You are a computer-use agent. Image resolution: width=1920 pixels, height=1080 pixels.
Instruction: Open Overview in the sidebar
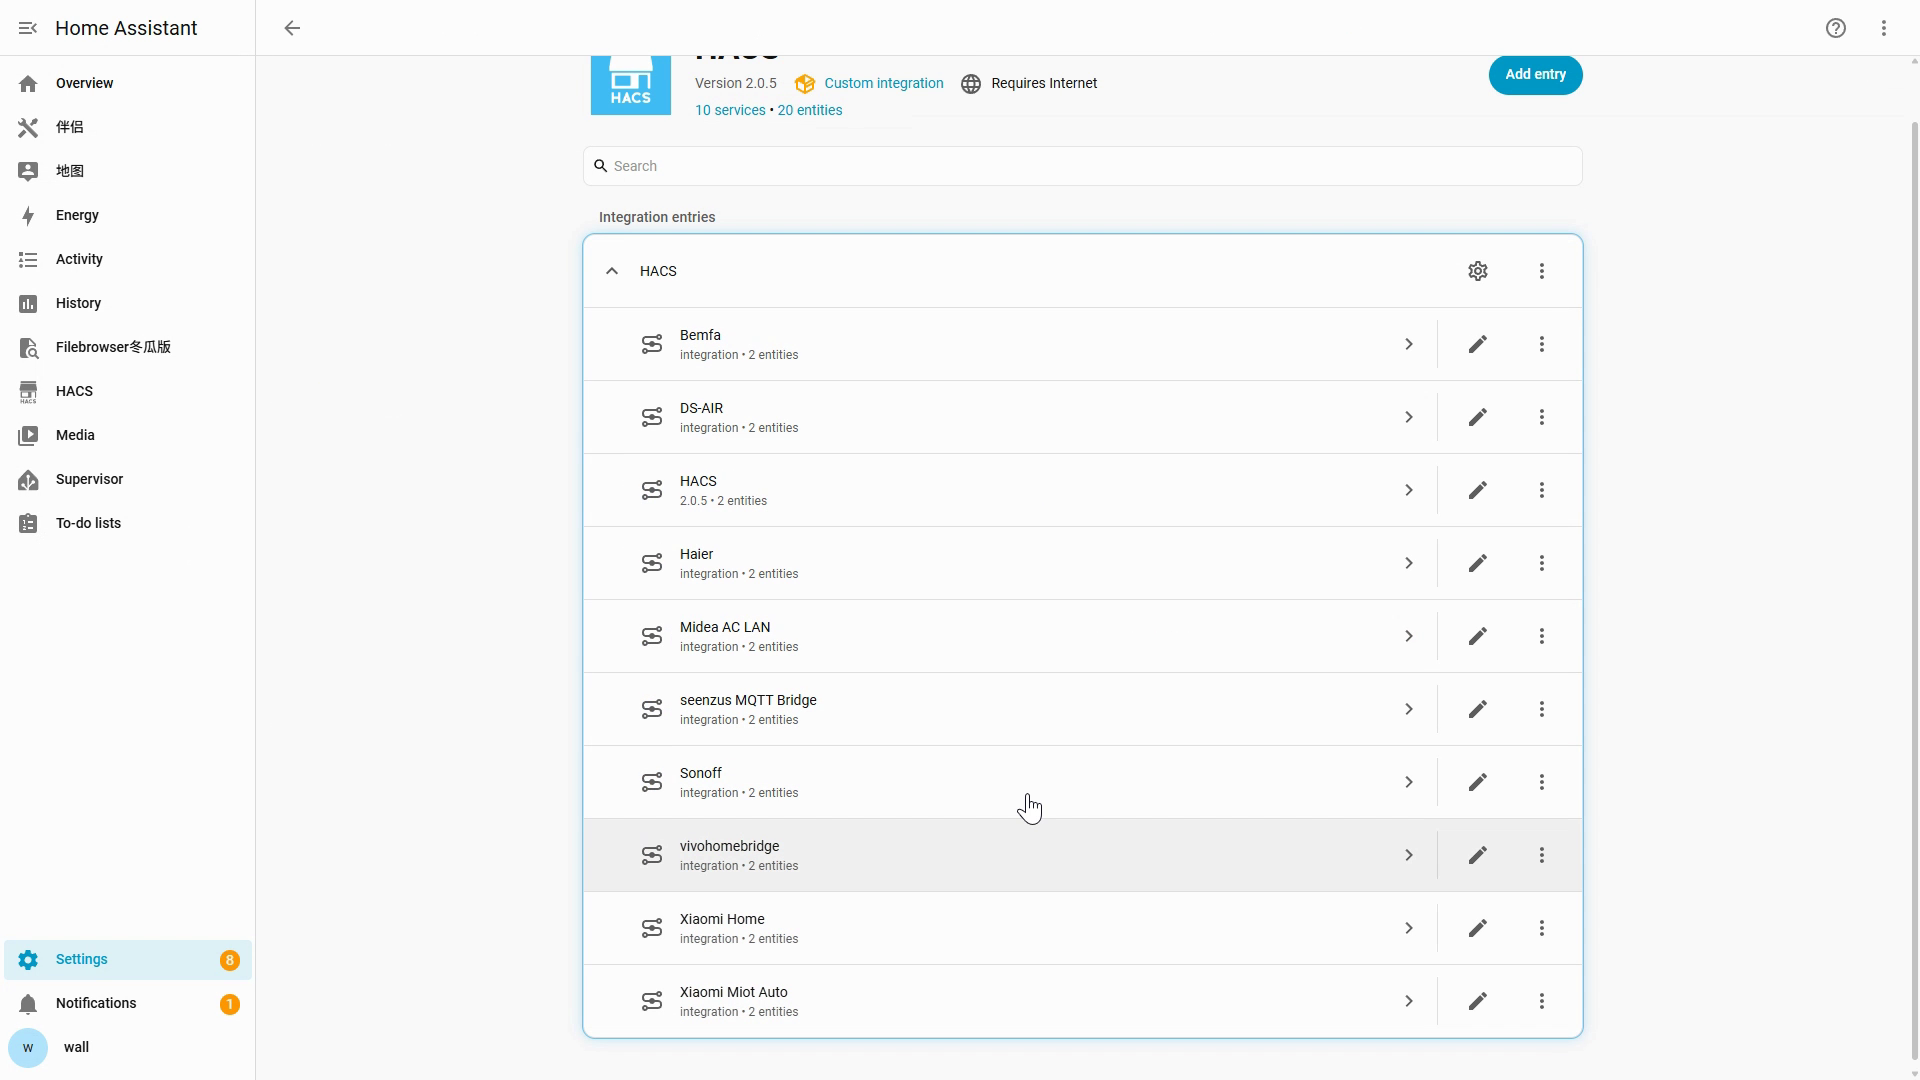click(128, 83)
